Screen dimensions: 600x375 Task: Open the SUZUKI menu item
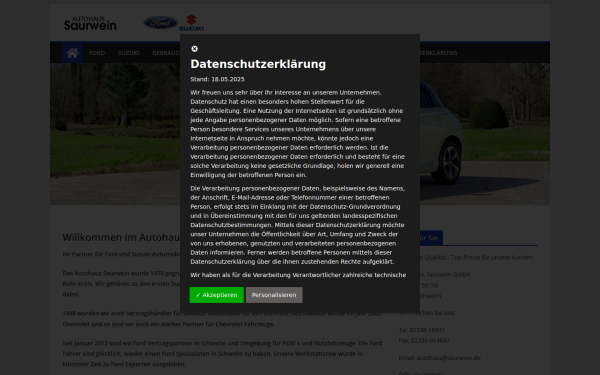click(x=128, y=53)
